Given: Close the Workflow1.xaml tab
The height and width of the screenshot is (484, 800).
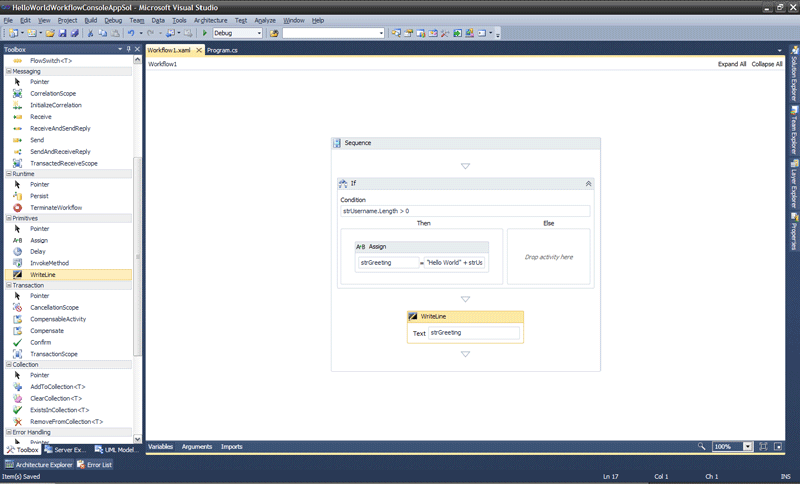Looking at the screenshot, I should [199, 50].
